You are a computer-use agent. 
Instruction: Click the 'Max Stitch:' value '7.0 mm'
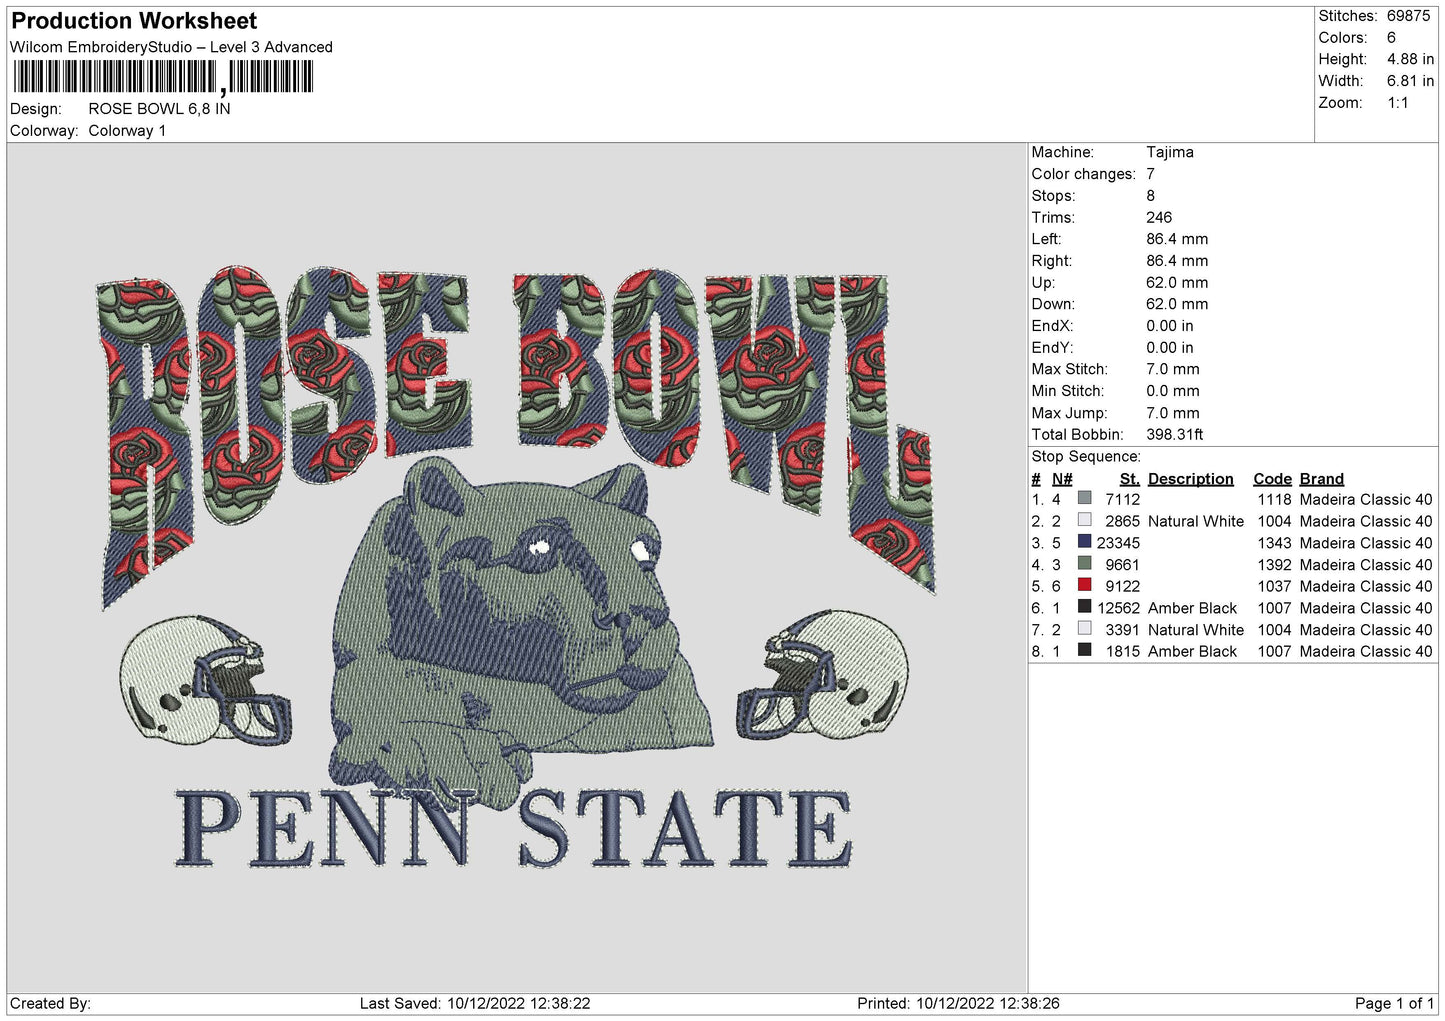(x=1172, y=369)
